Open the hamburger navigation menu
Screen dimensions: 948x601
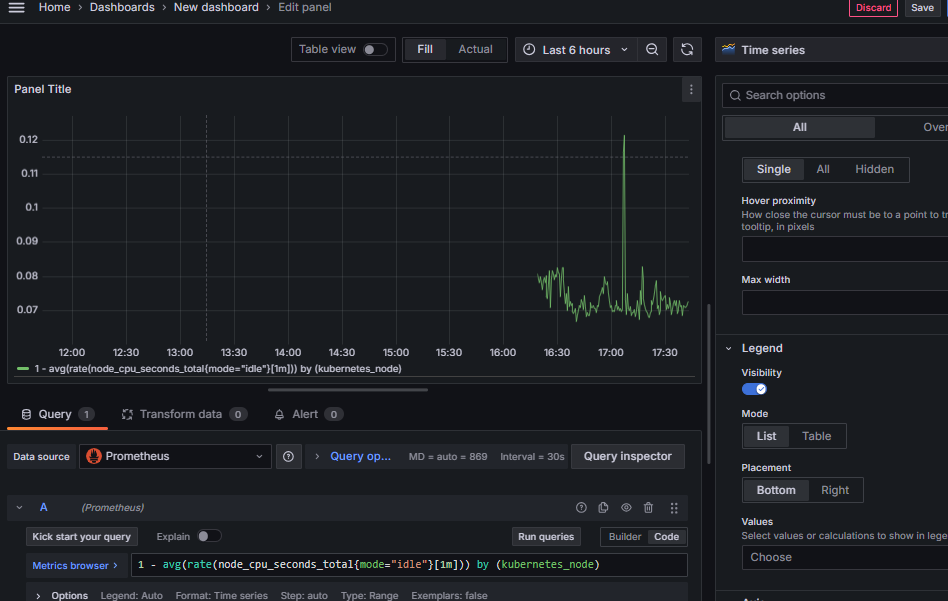(x=16, y=8)
